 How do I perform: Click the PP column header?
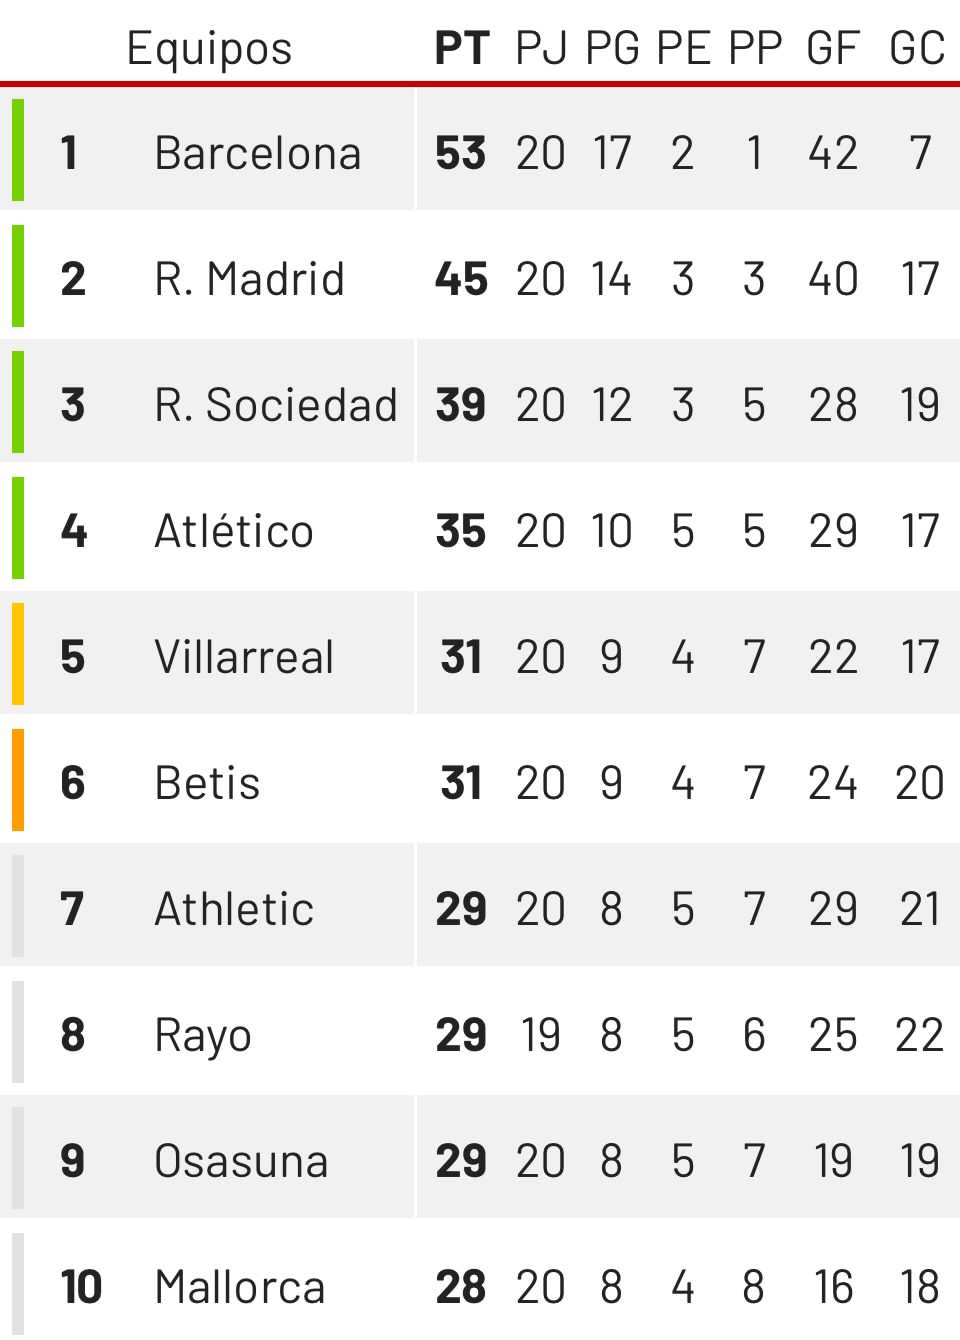click(x=755, y=48)
